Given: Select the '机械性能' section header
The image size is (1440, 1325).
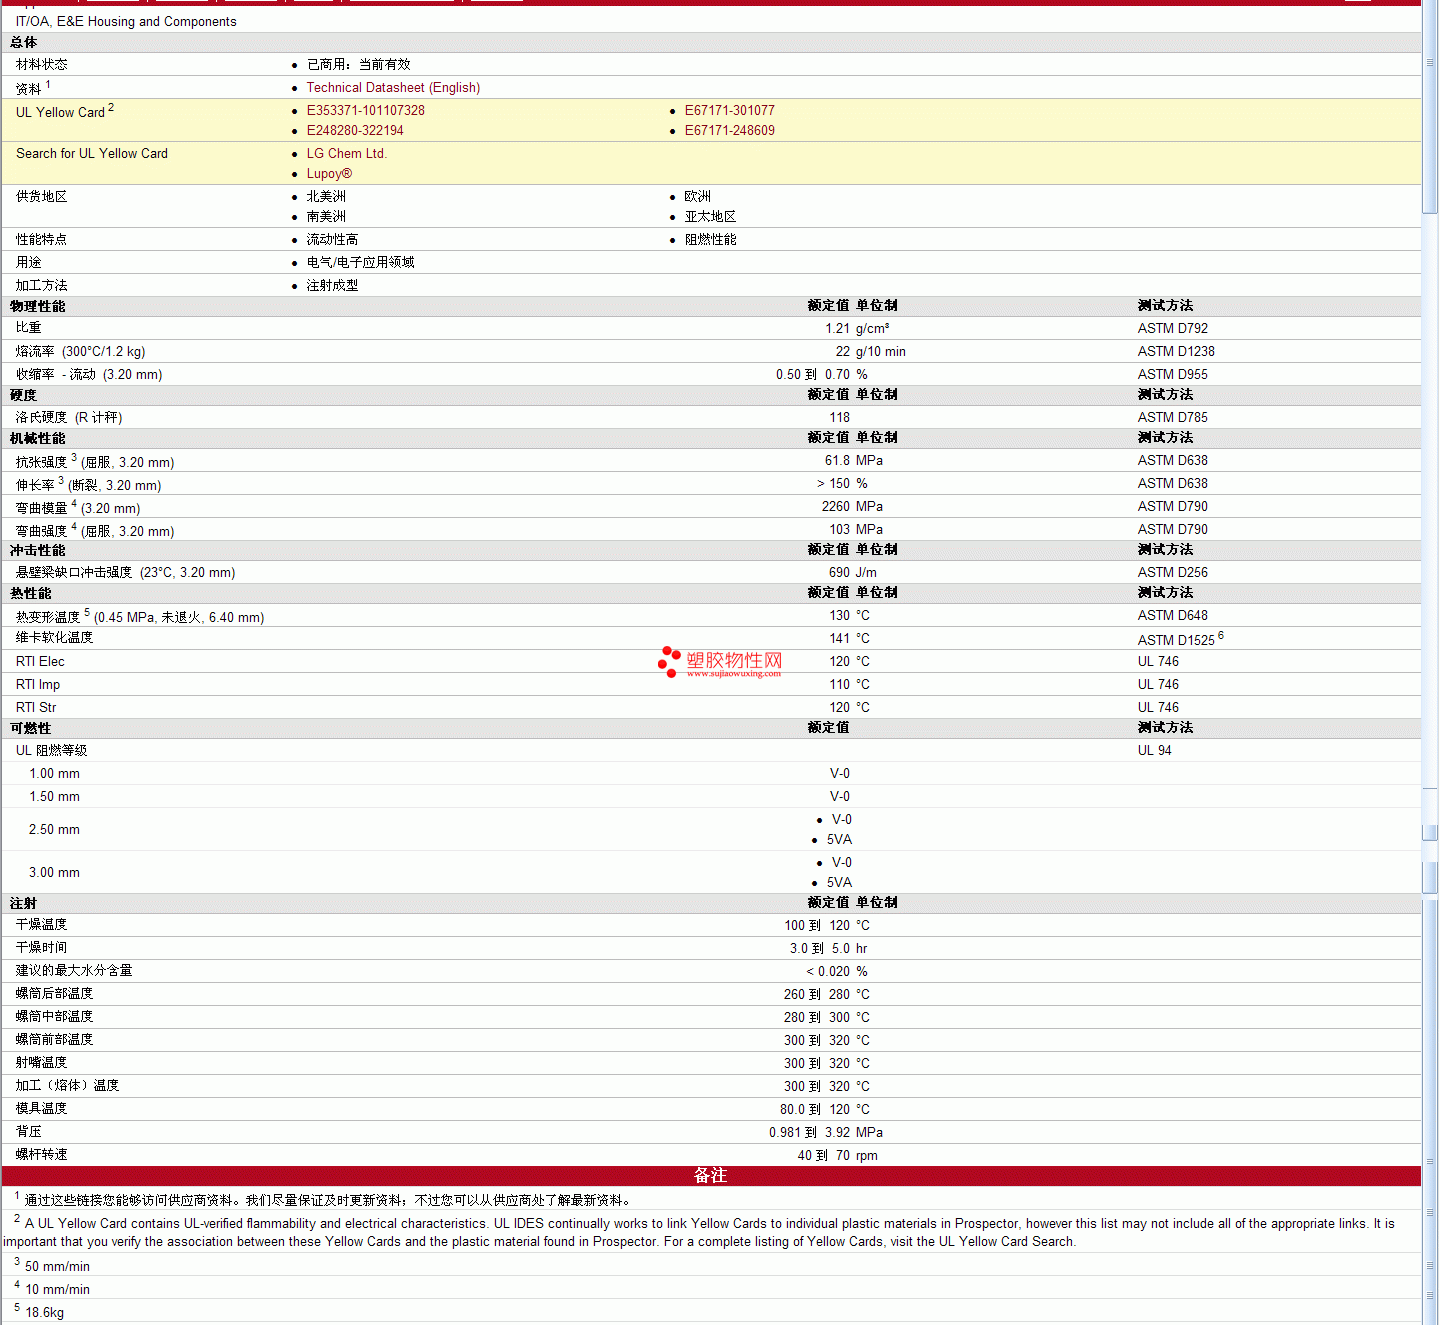Looking at the screenshot, I should pyautogui.click(x=38, y=439).
